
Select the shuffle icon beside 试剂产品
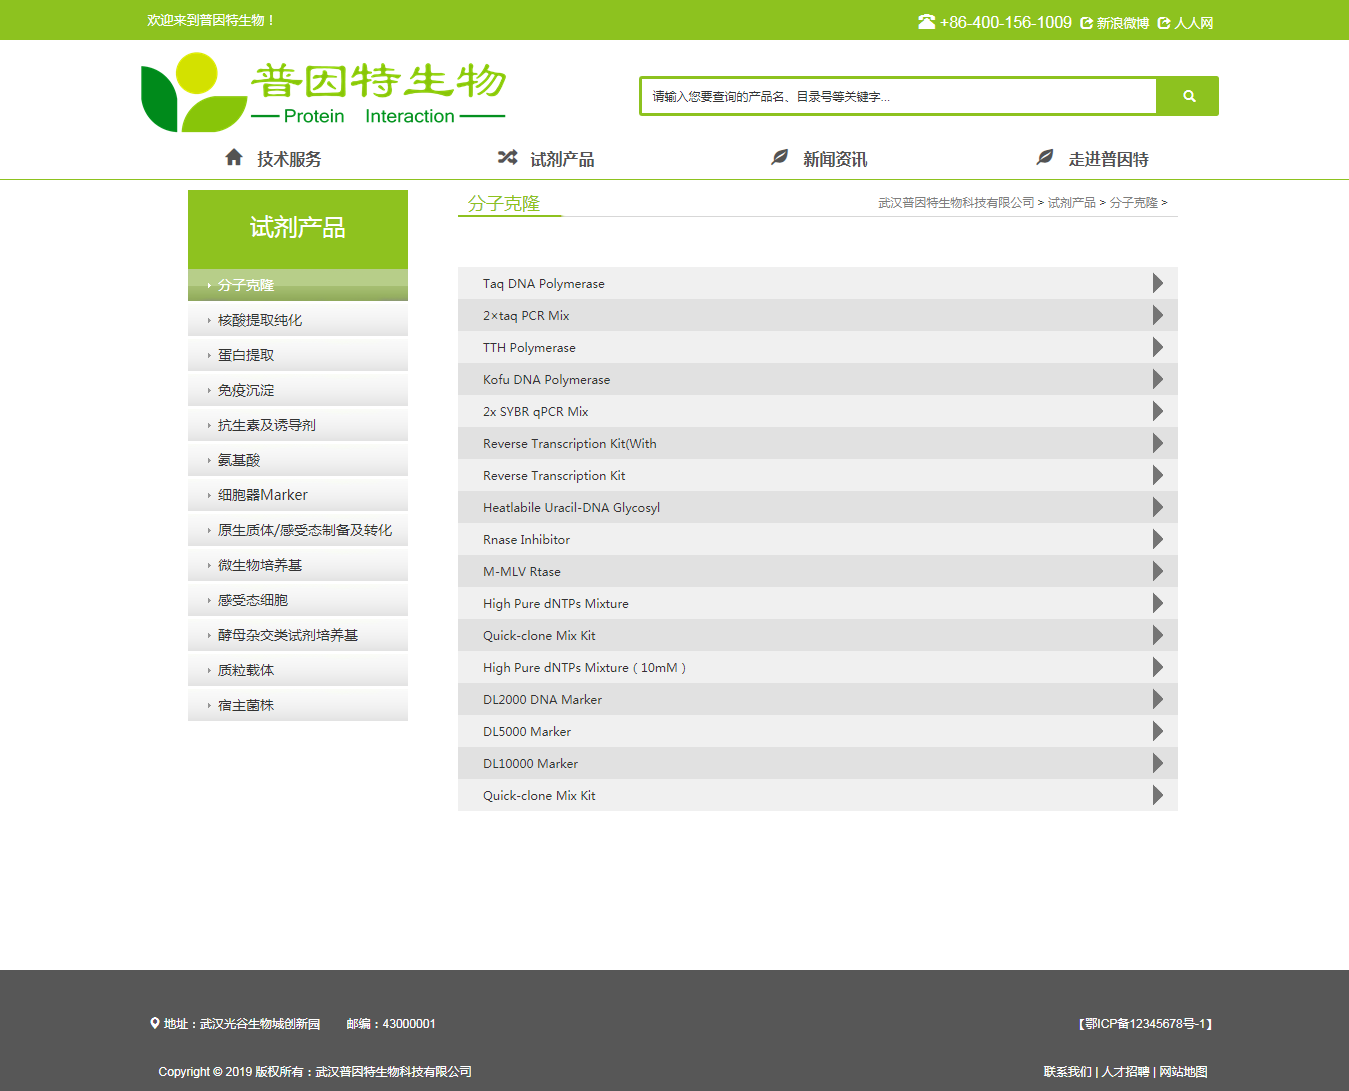click(507, 156)
